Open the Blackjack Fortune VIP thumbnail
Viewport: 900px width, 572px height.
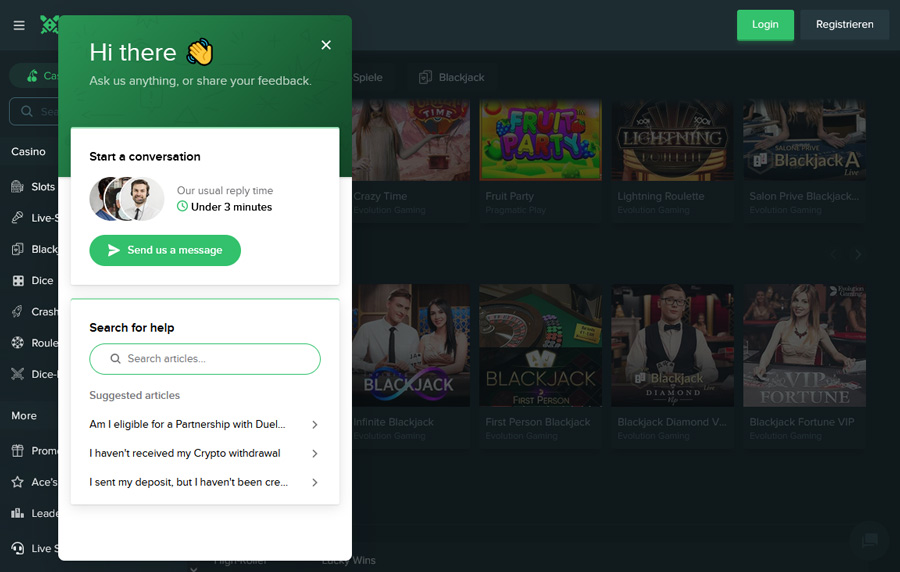tap(804, 345)
